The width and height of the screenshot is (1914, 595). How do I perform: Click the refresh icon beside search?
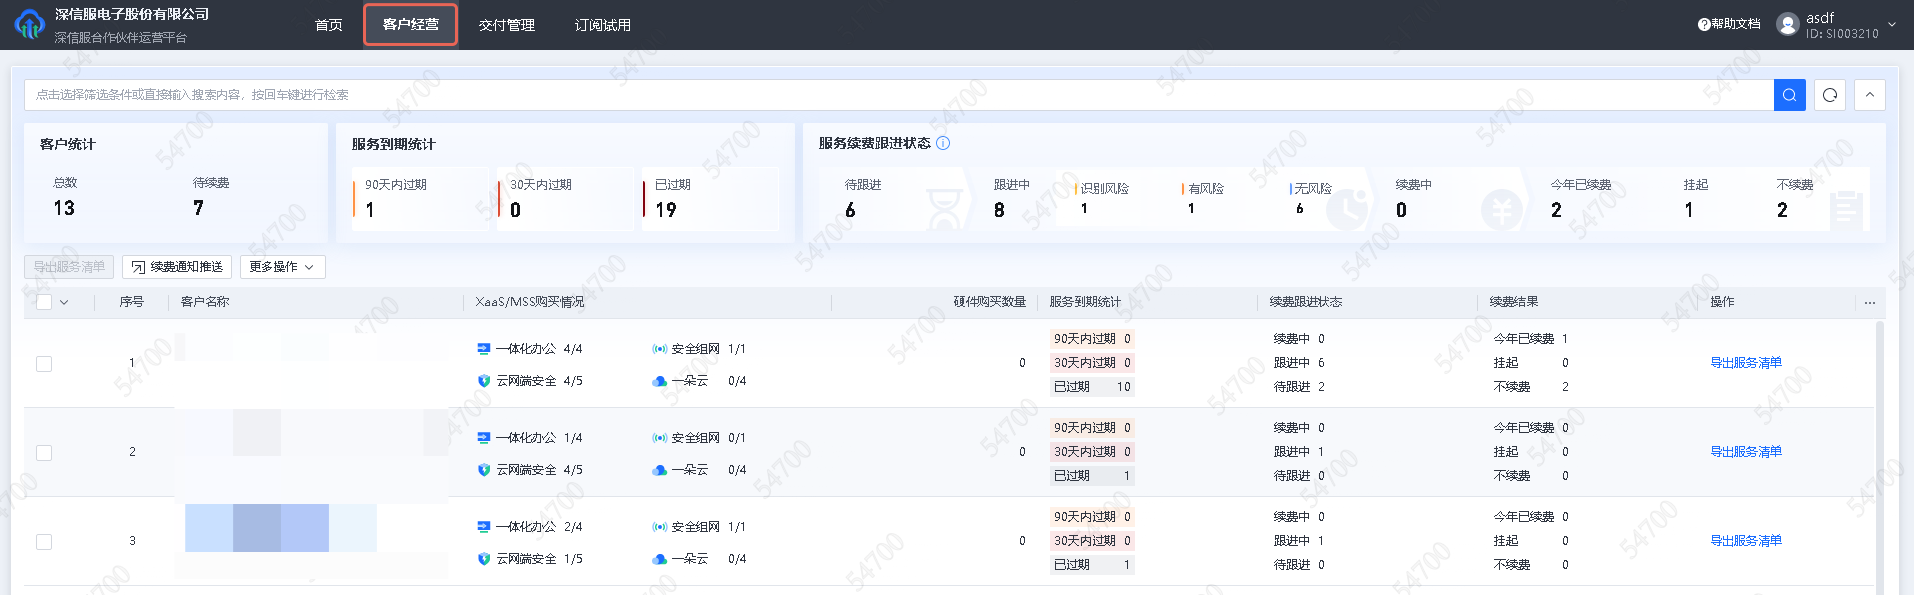click(x=1829, y=95)
